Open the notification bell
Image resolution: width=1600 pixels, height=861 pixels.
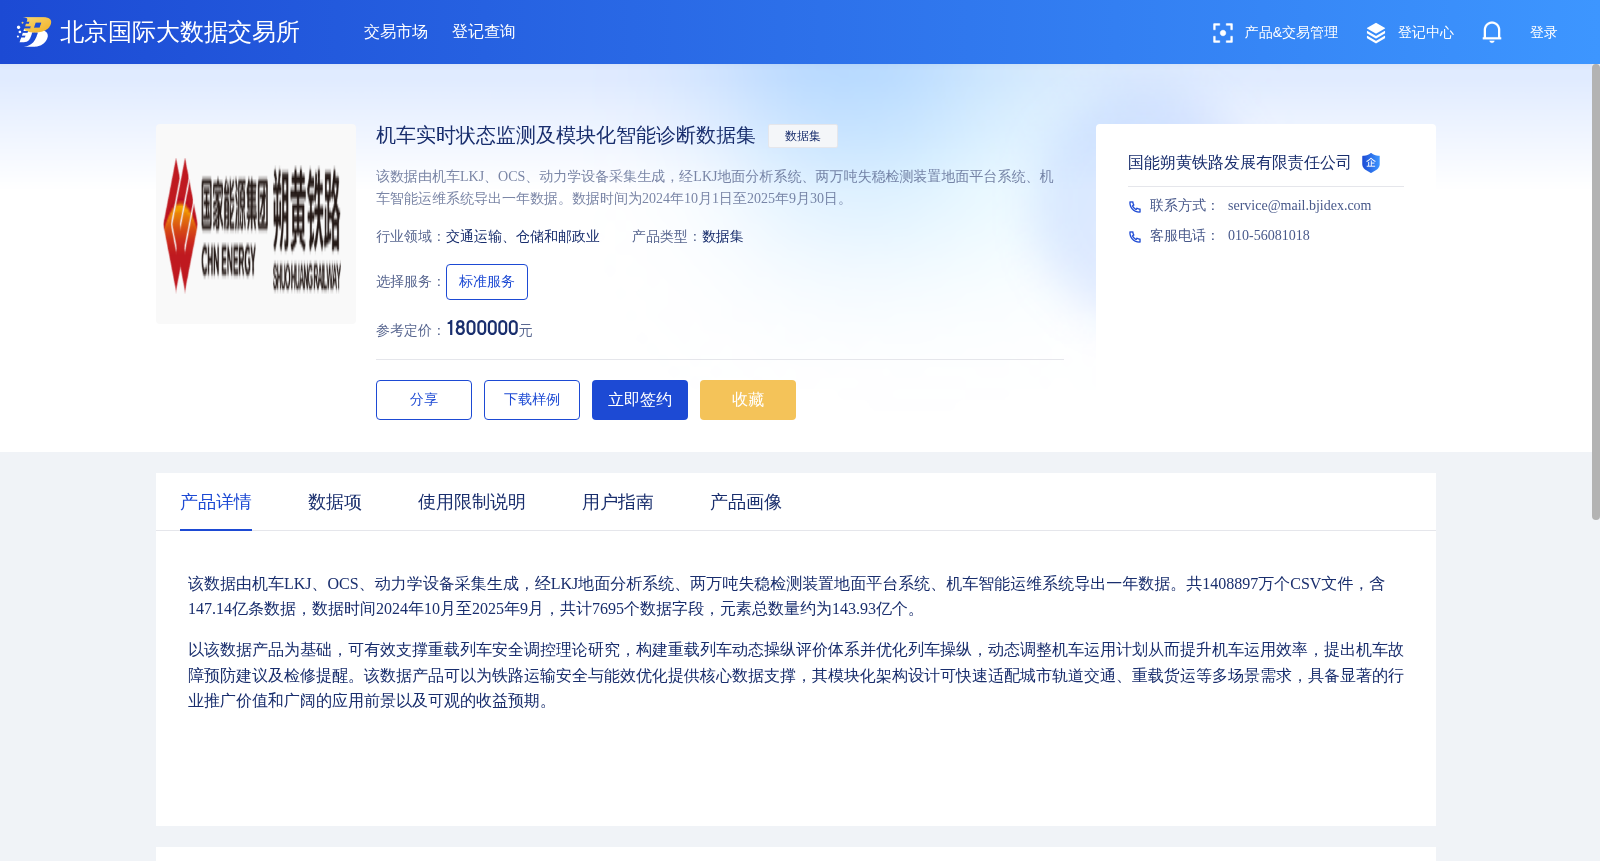1491,32
